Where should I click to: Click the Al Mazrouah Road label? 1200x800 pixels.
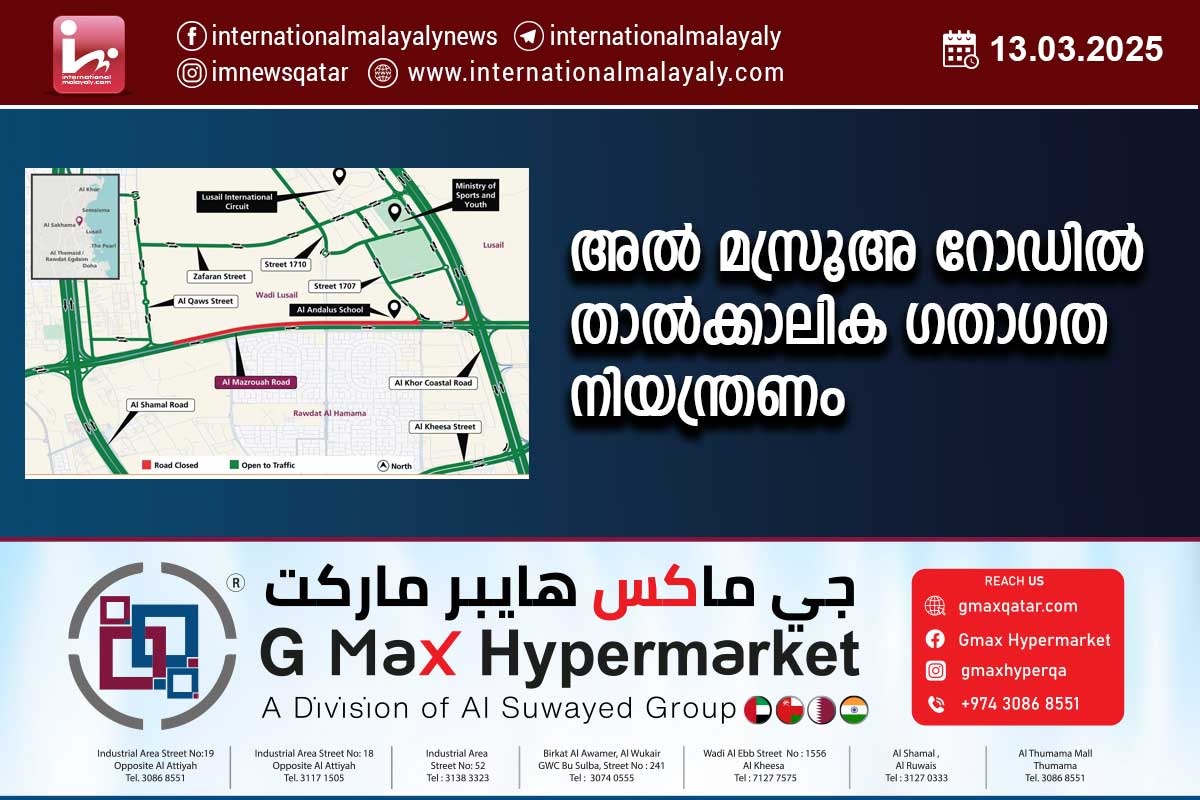(x=255, y=382)
